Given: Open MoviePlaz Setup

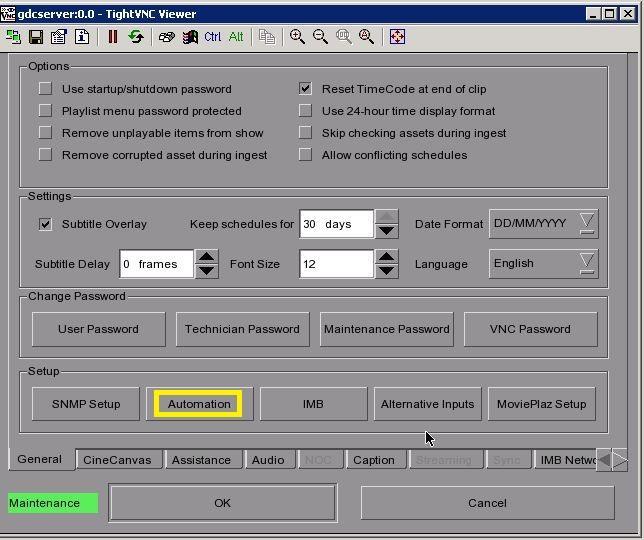Looking at the screenshot, I should [541, 404].
